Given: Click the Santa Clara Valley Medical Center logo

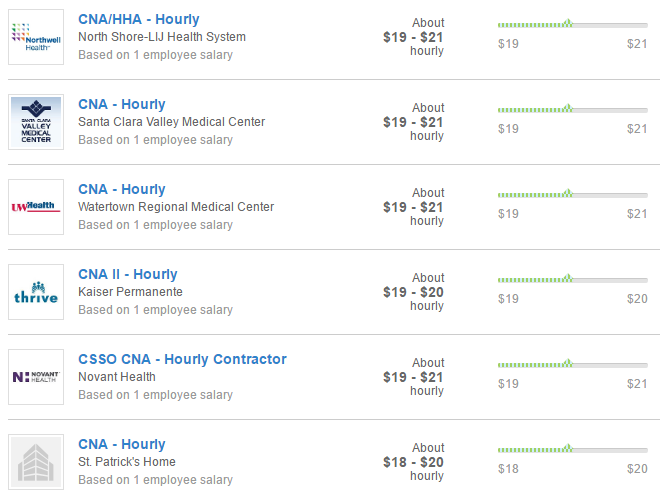Looking at the screenshot, I should [36, 122].
